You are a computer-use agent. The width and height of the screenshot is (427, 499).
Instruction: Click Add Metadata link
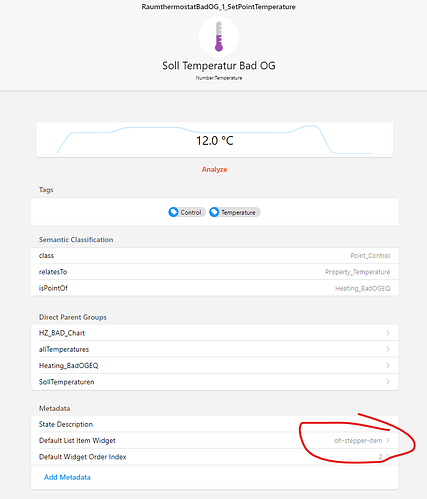coord(67,477)
